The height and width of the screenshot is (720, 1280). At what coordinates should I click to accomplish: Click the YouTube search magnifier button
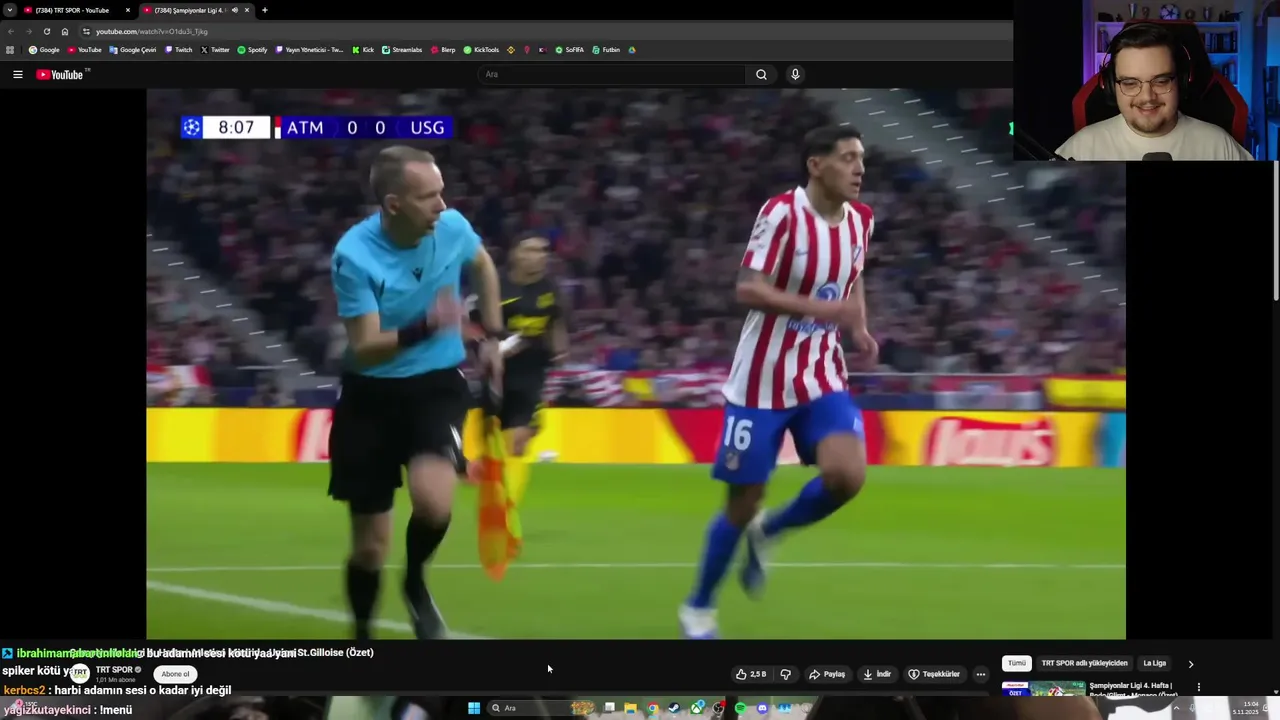coord(761,74)
